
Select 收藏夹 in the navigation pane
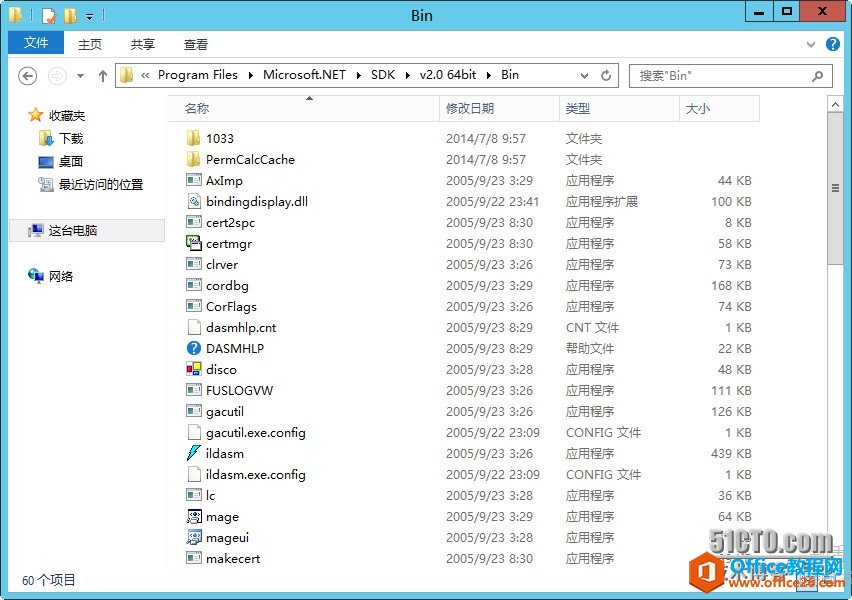tap(67, 115)
